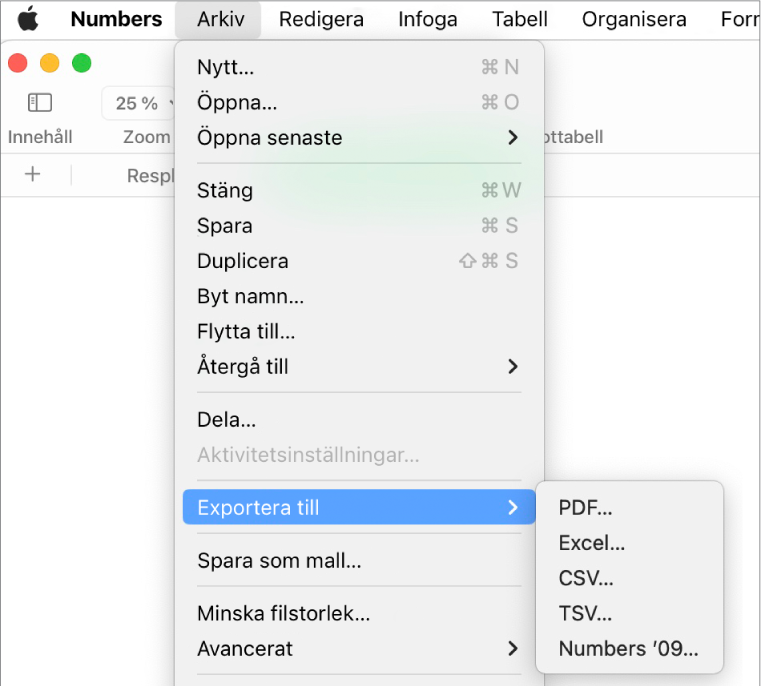
Task: Export to TSV… from submenu
Action: click(629, 614)
